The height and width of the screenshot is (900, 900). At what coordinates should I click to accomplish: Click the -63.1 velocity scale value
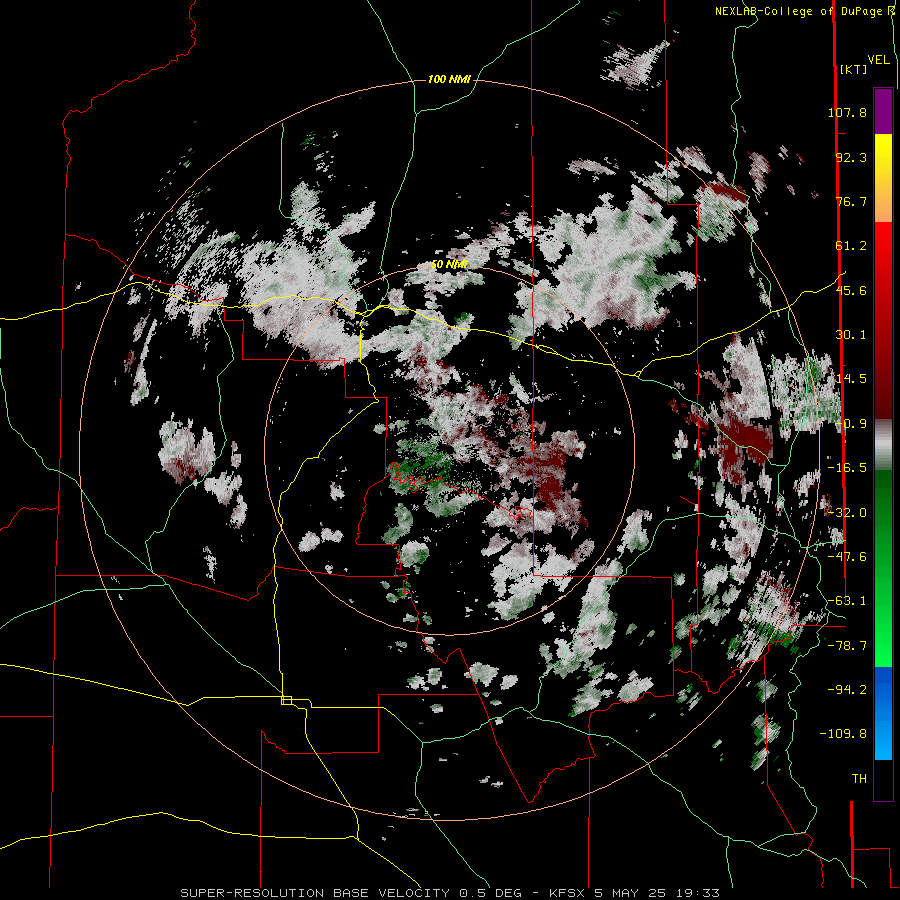click(x=847, y=601)
